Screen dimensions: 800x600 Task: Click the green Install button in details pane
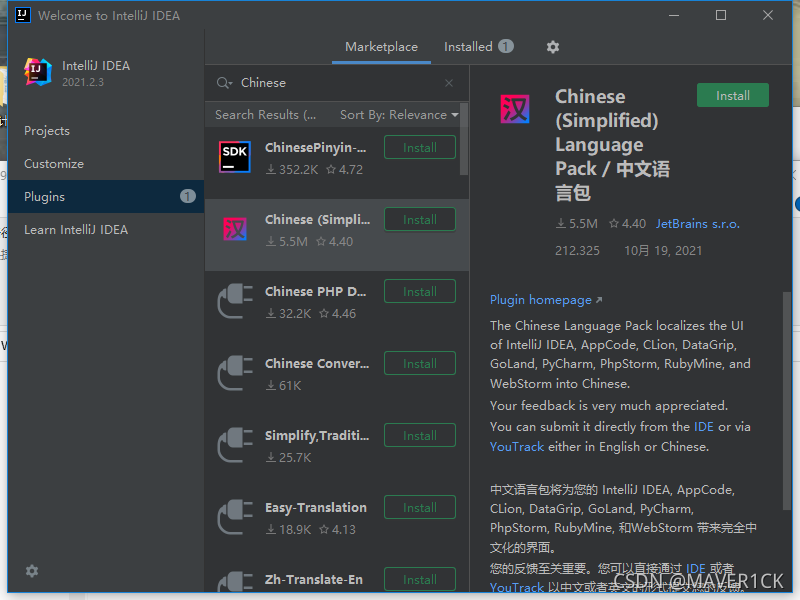pos(733,95)
